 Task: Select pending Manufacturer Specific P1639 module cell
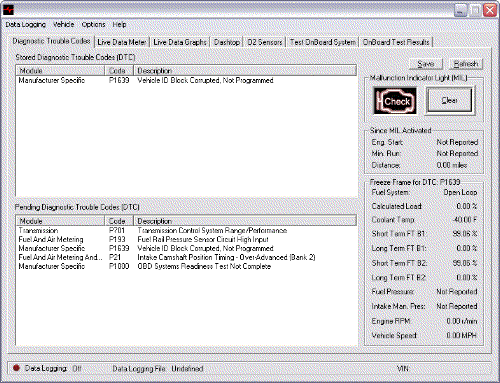pyautogui.click(x=52, y=248)
